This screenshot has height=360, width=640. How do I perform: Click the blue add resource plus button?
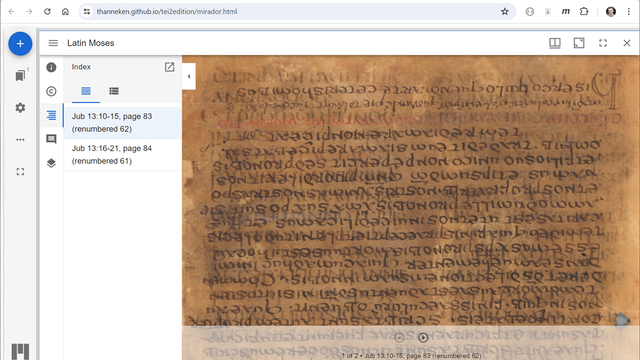tap(20, 44)
